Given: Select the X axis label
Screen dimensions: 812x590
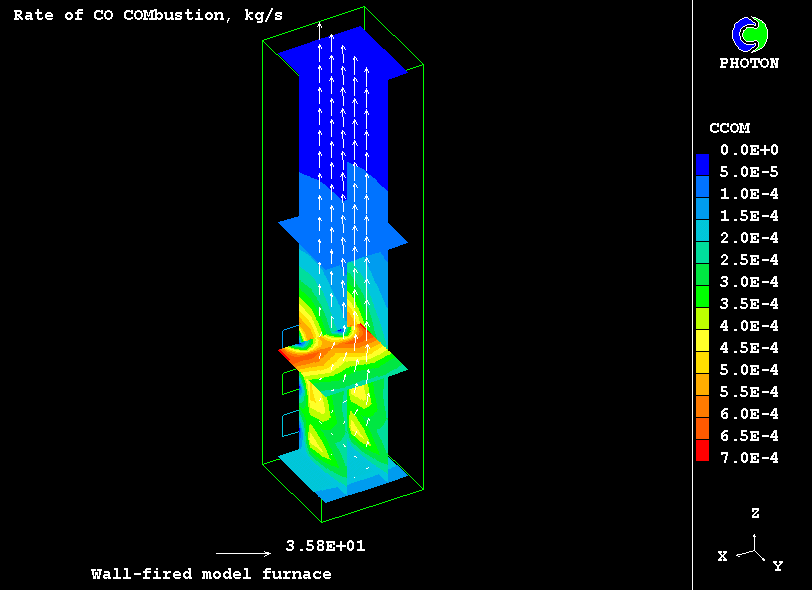Looking at the screenshot, I should 722,556.
